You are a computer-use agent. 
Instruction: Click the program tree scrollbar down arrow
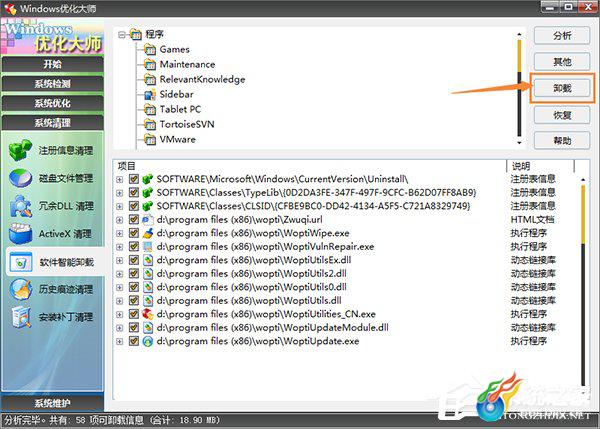click(519, 143)
